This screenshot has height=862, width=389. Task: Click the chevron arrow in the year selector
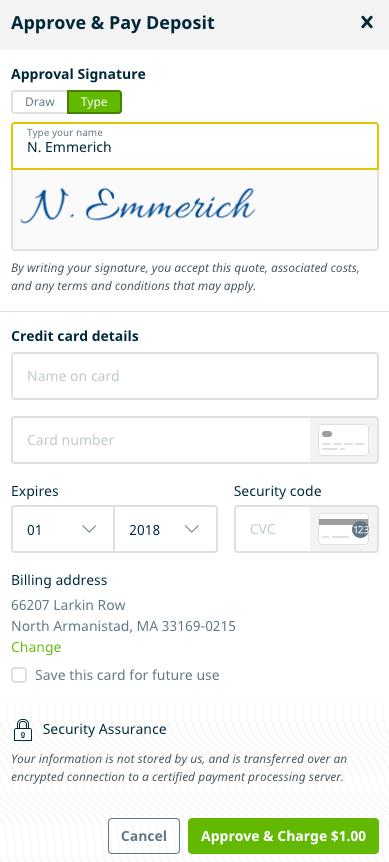191,529
